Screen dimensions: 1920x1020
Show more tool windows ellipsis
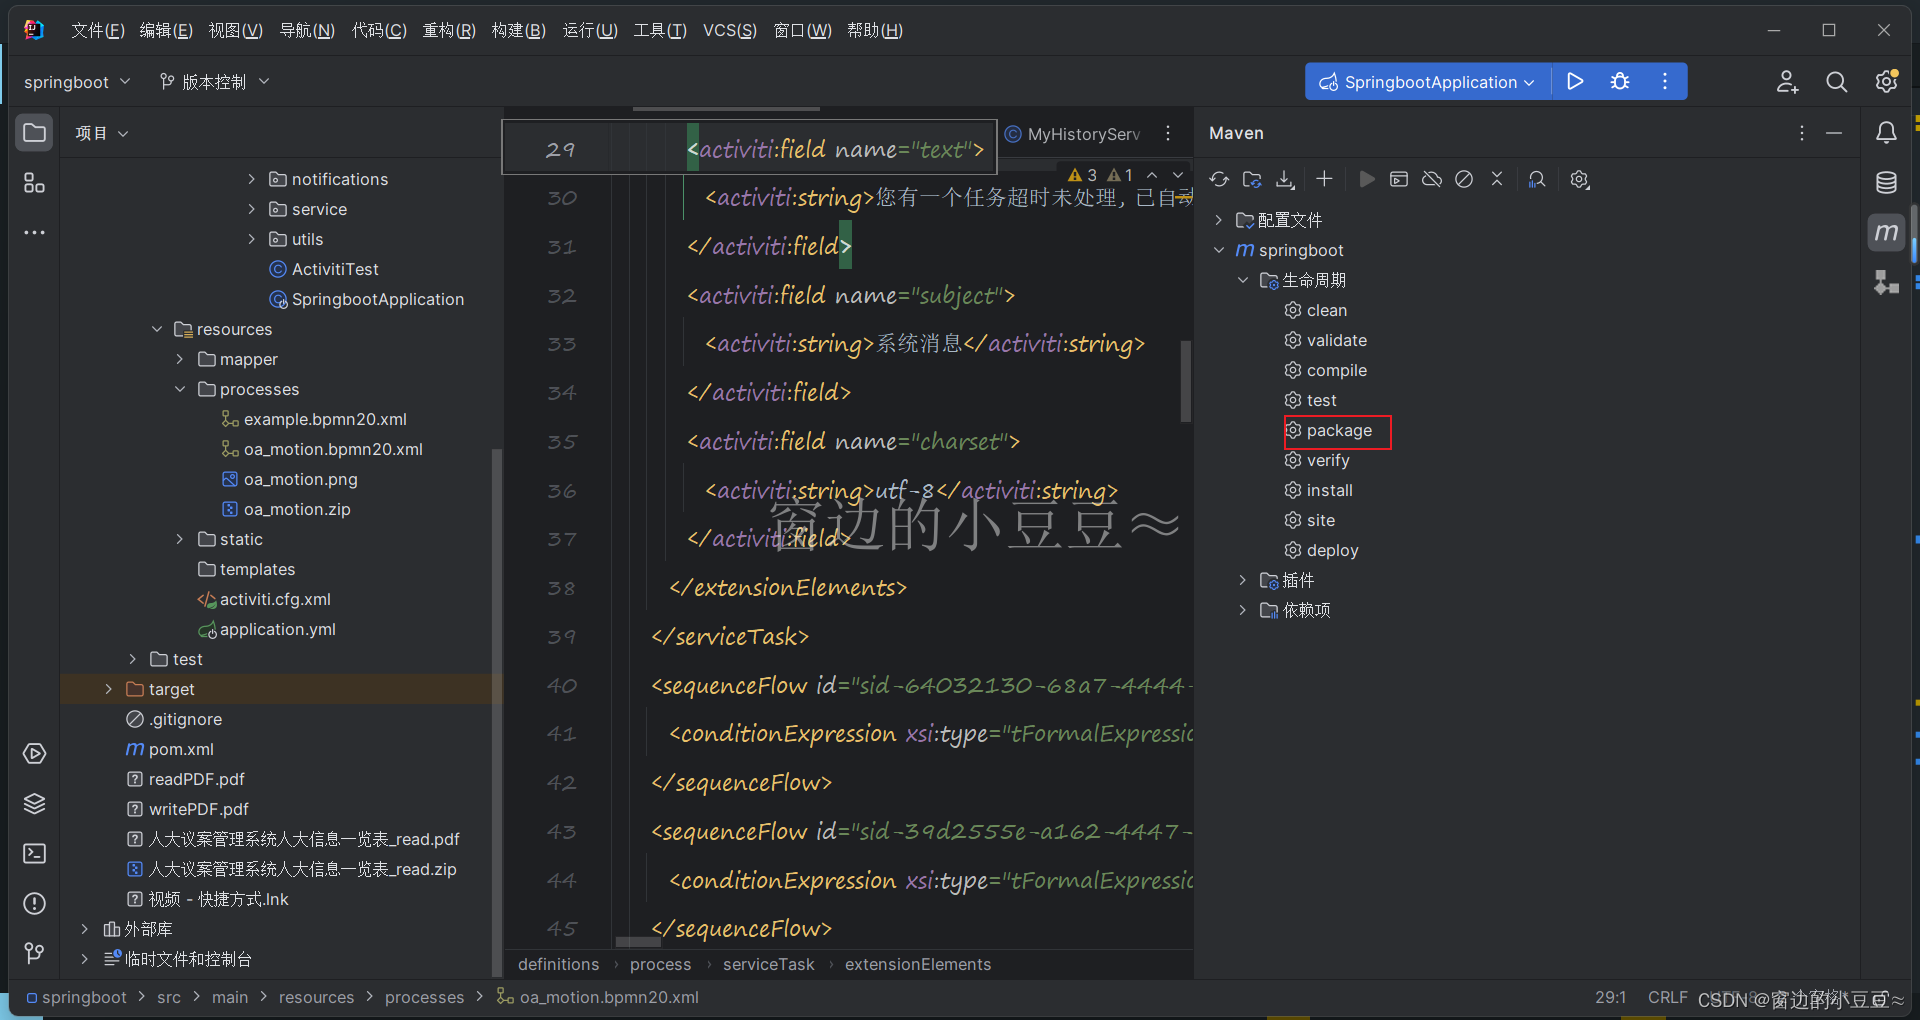click(34, 233)
